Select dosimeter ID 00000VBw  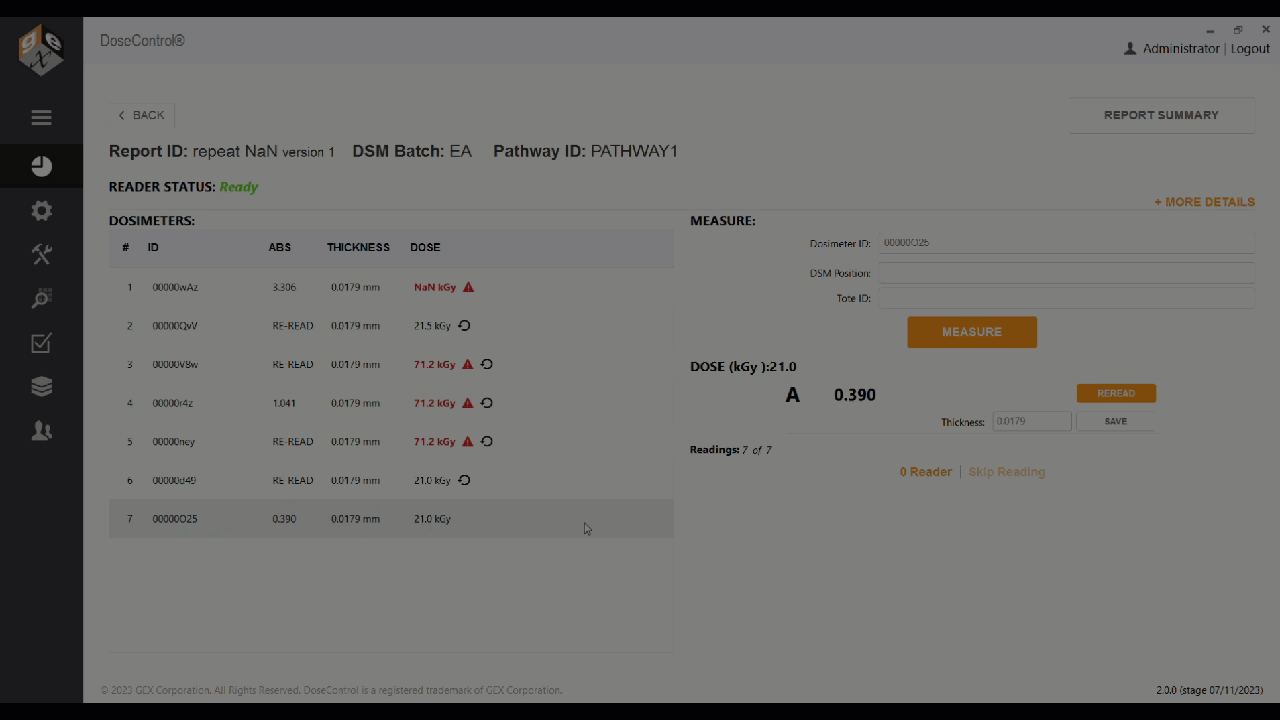[175, 364]
